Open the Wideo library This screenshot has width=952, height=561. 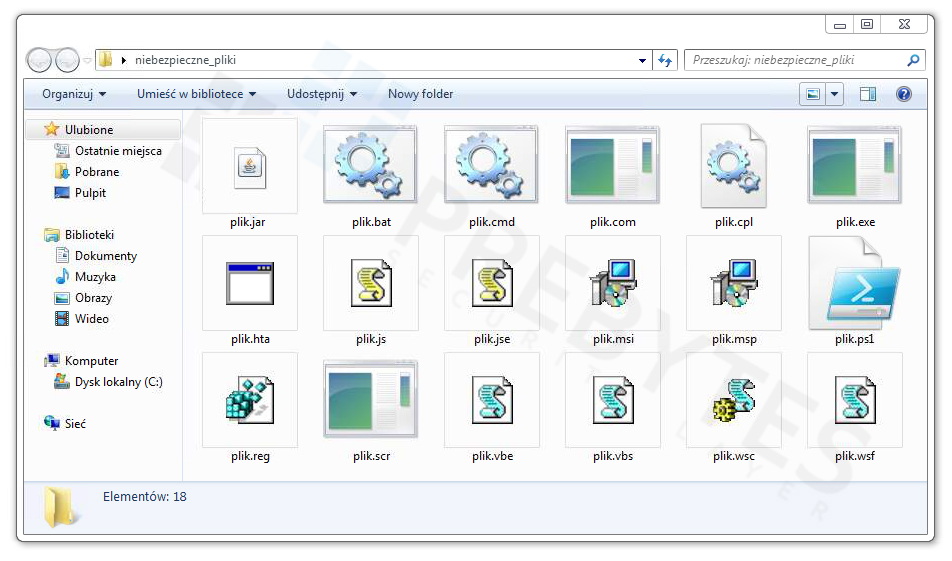(x=91, y=319)
